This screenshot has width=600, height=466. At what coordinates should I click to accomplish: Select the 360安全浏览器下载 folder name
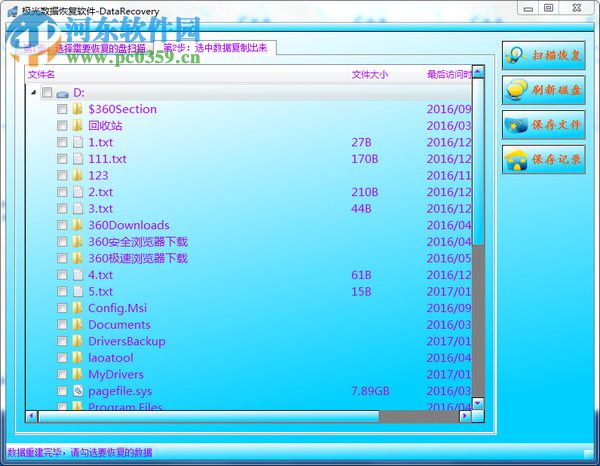138,242
